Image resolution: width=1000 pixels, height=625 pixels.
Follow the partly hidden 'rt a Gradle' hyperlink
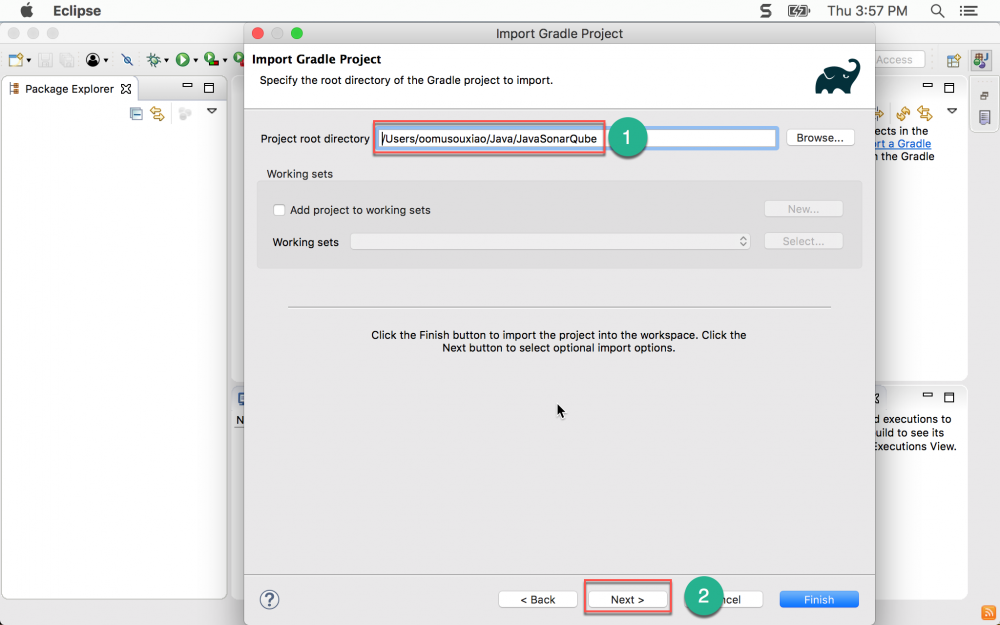pyautogui.click(x=903, y=143)
